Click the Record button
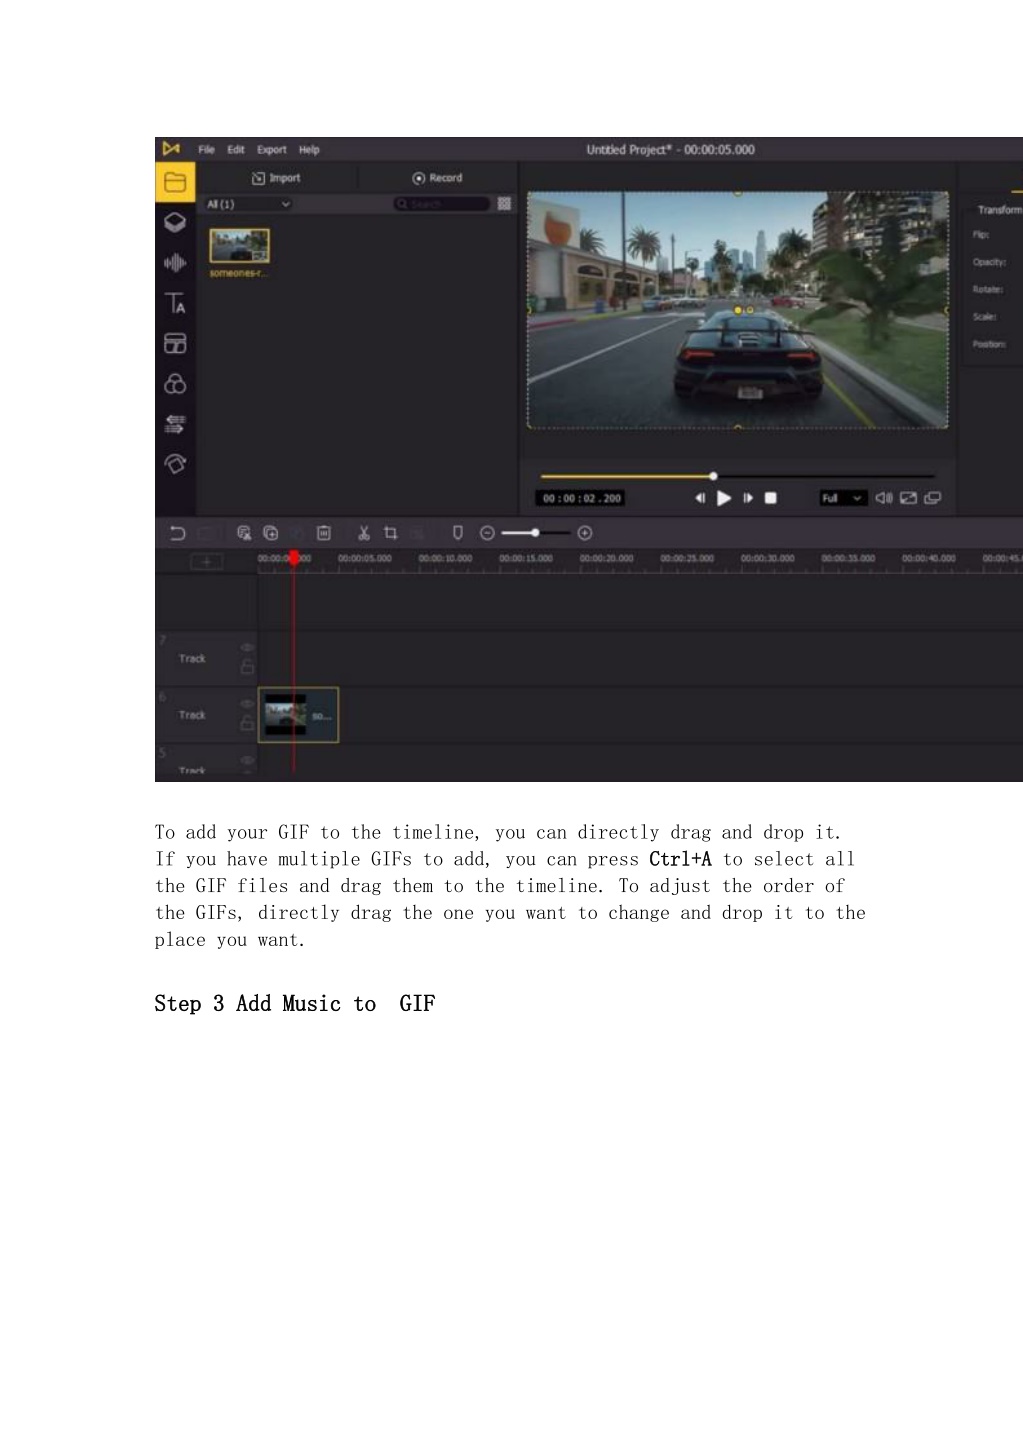This screenshot has height=1447, width=1023. tap(437, 178)
